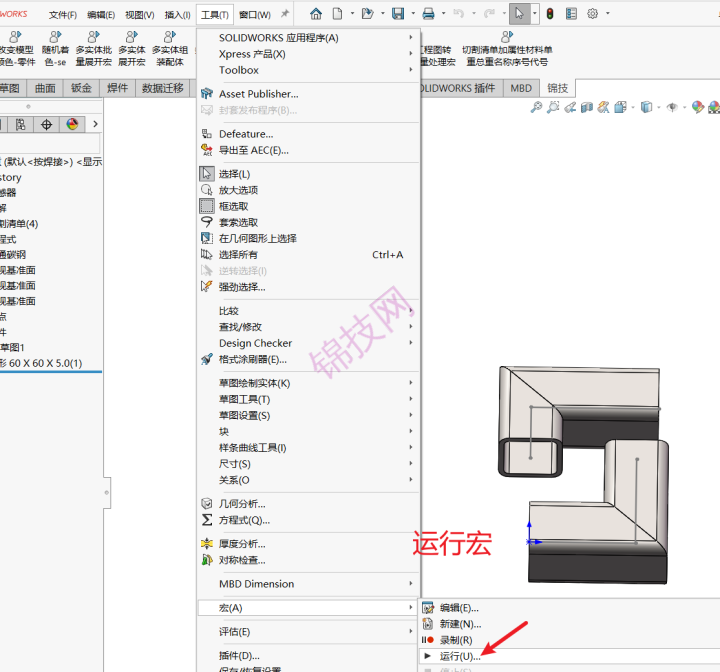
Task: Click the Zoom to Area icon
Action: [x=553, y=107]
